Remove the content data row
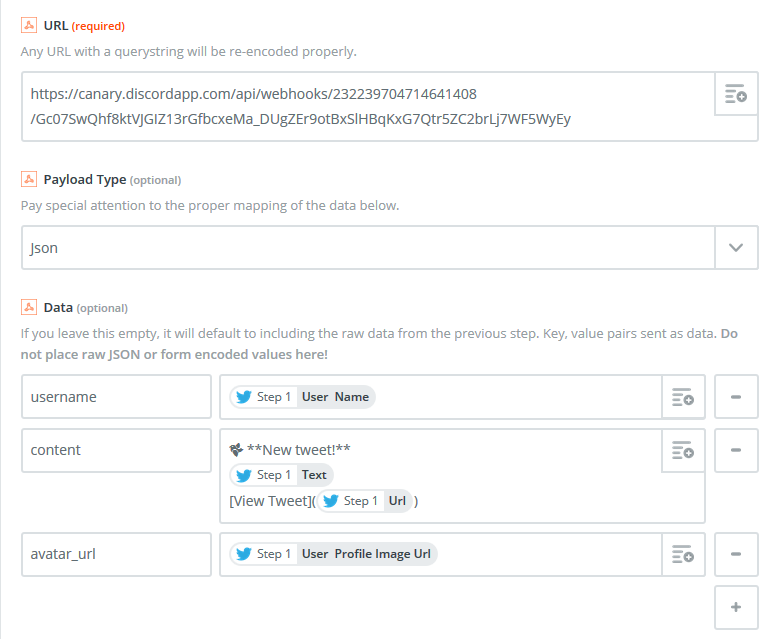The width and height of the screenshot is (773, 639). [736, 450]
